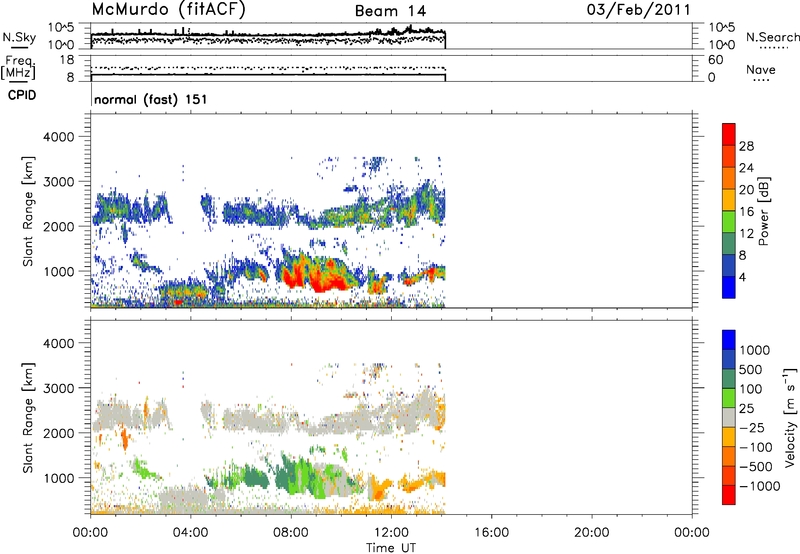The width and height of the screenshot is (800, 554).
Task: Click the red segment of Power color bar
Action: pos(729,135)
